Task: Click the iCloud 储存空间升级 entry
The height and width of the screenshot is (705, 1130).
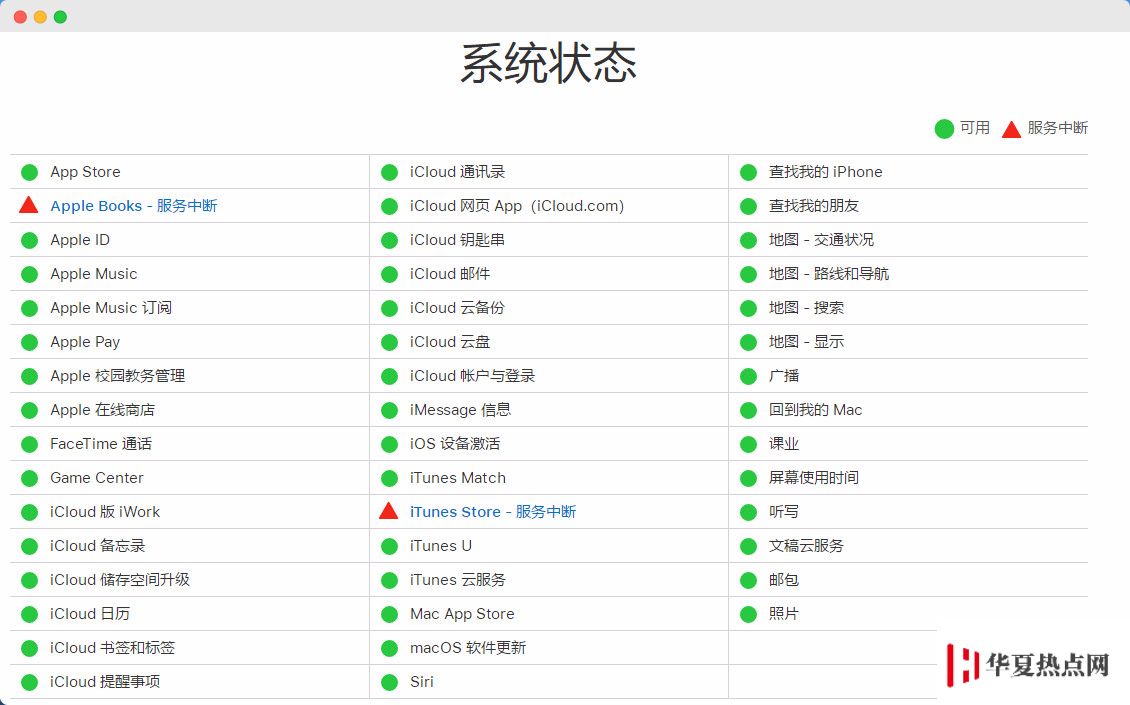Action: 120,580
